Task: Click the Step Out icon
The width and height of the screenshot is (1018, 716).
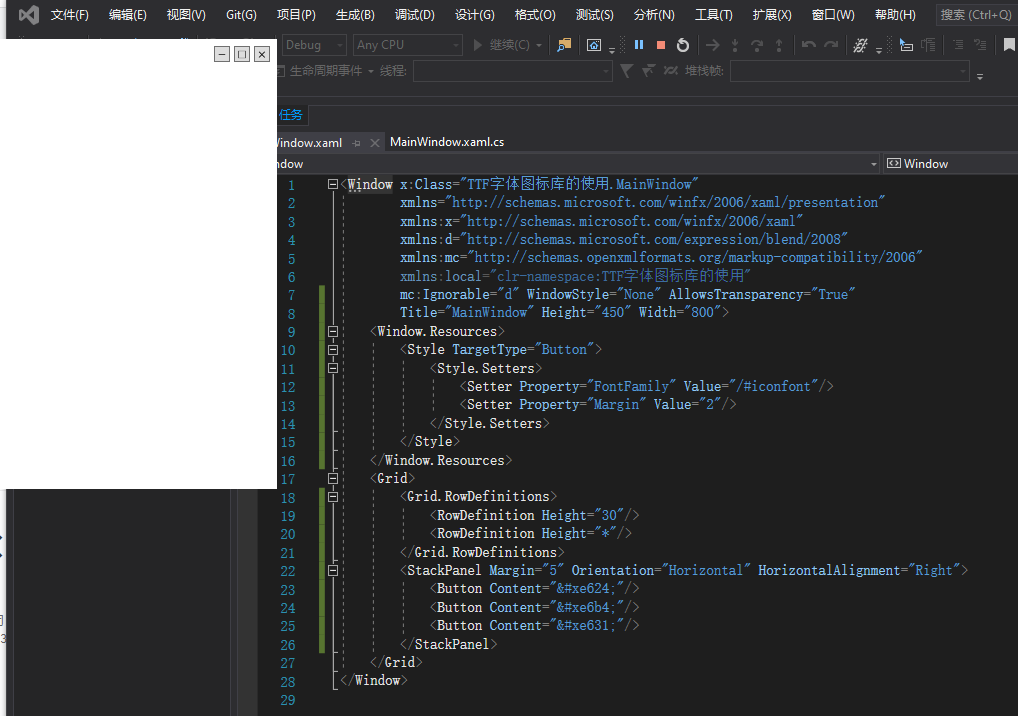Action: tap(779, 45)
